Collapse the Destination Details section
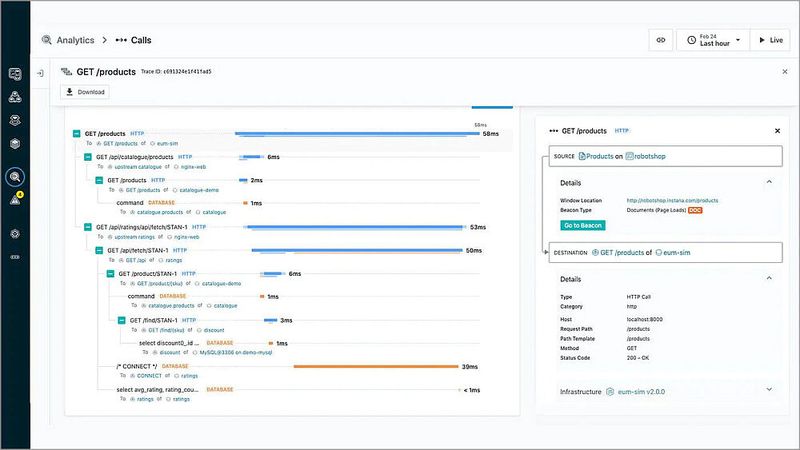The width and height of the screenshot is (800, 450). (x=769, y=279)
